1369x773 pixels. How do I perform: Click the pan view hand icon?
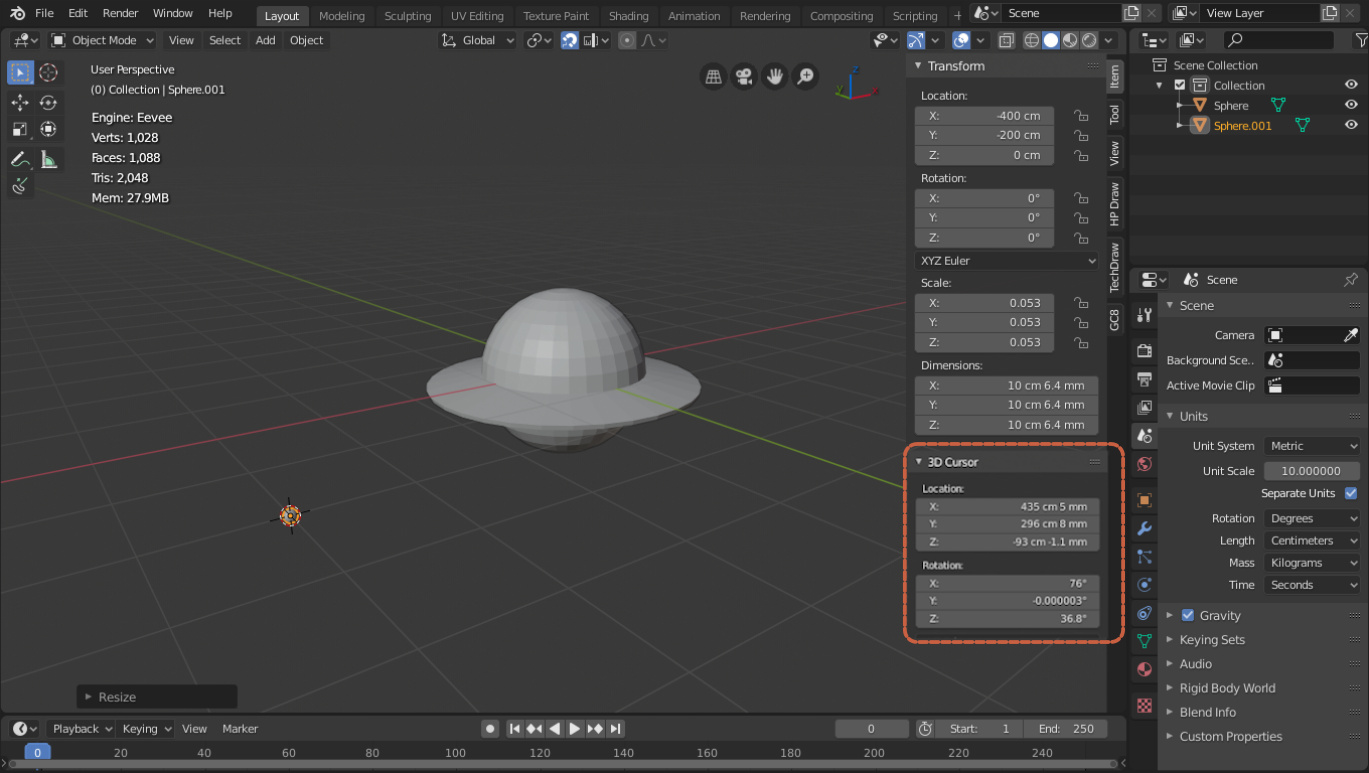coord(775,77)
